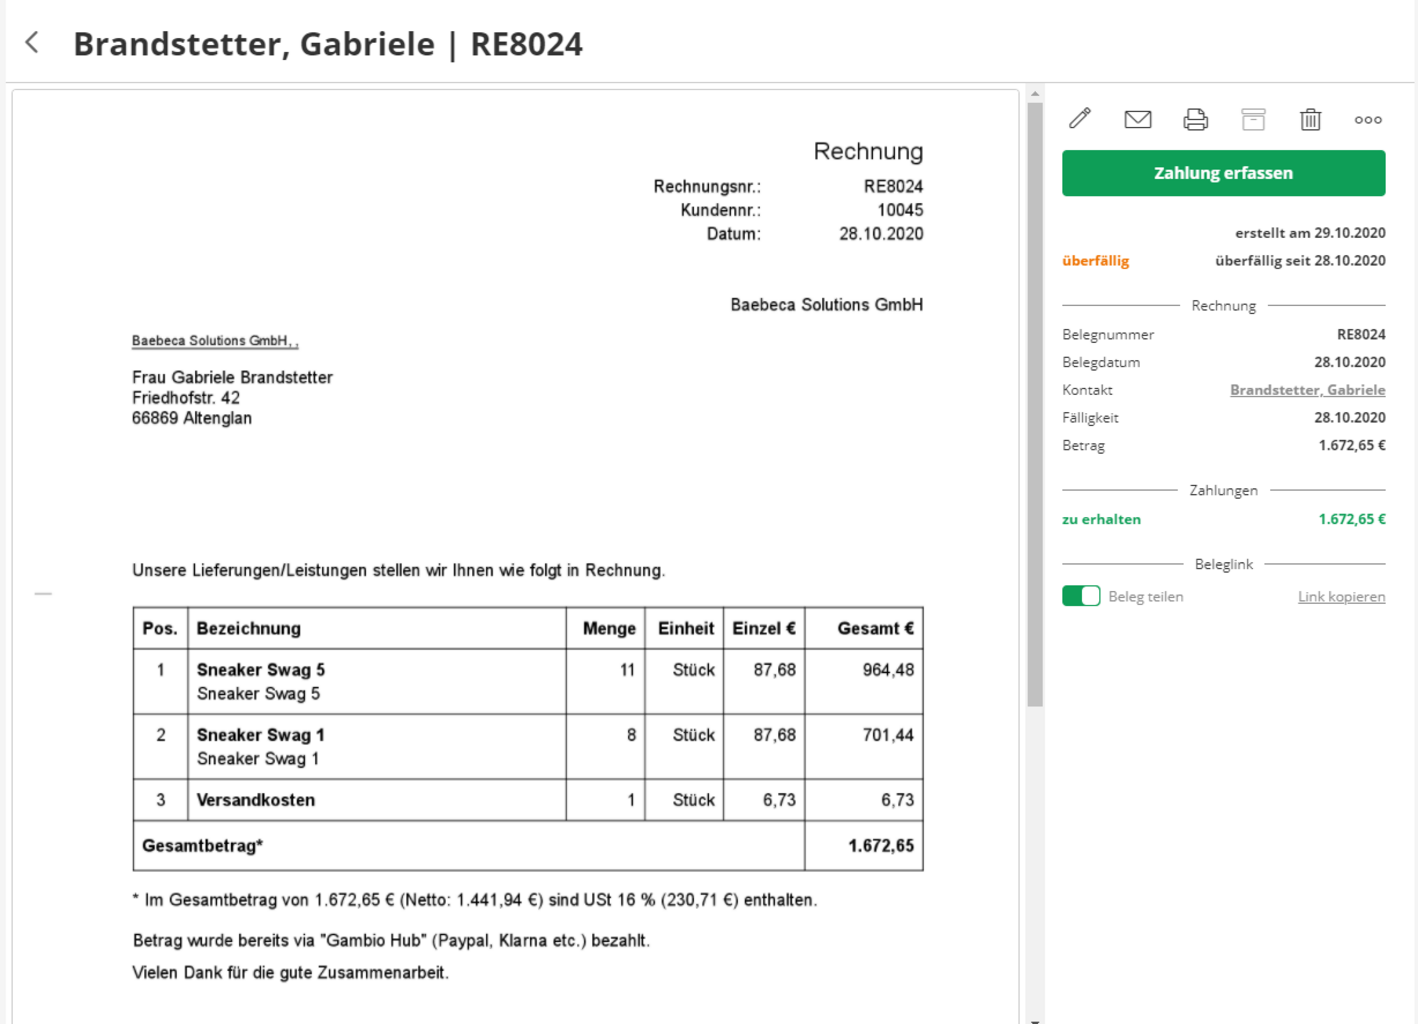This screenshot has height=1024, width=1418.
Task: Click the scroll-up arrow of the preview
Action: pos(1035,94)
